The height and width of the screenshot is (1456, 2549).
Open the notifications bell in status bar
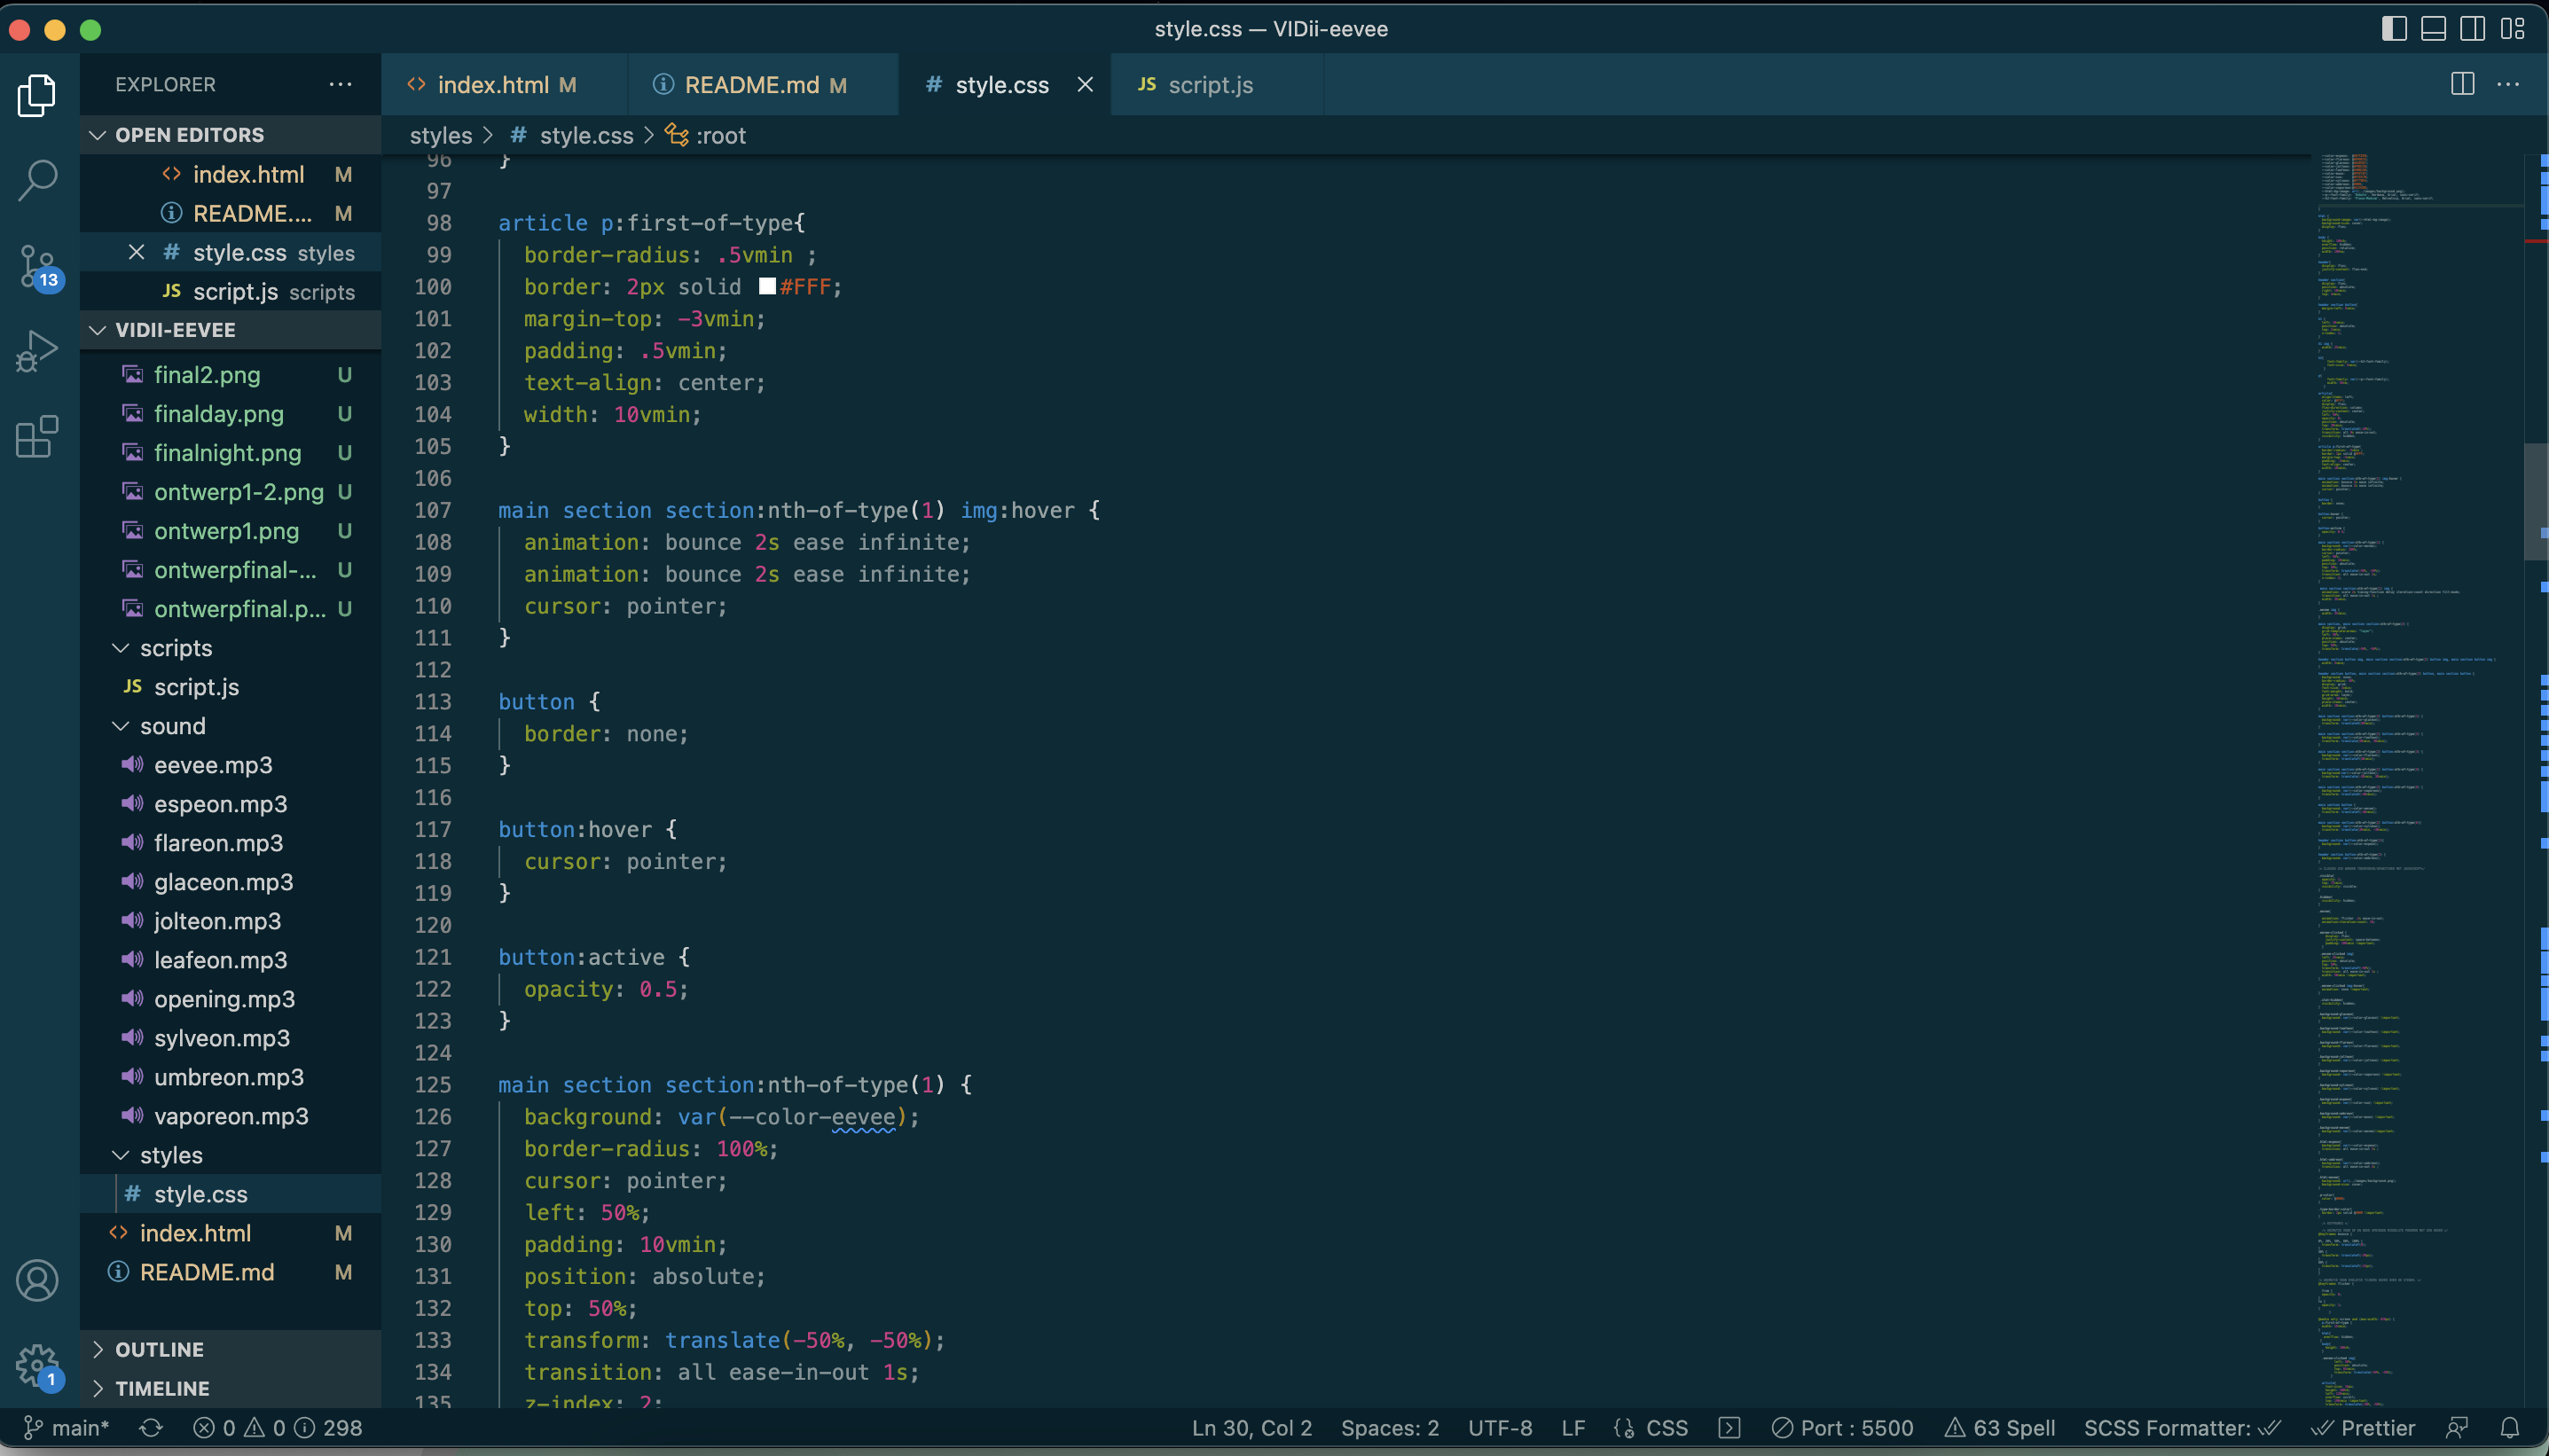[x=2509, y=1428]
